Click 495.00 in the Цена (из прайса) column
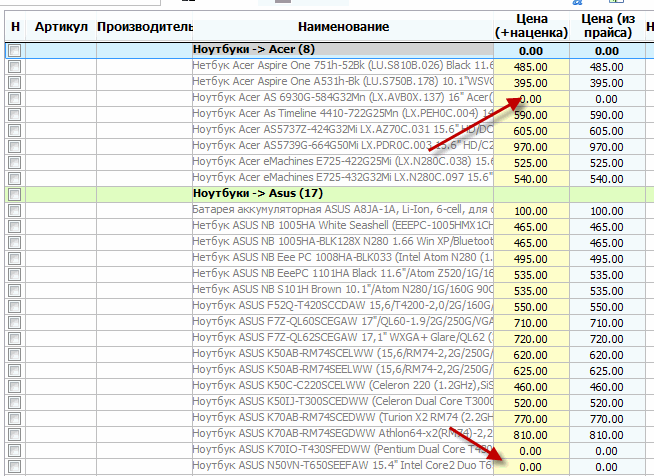This screenshot has height=476, width=654. [606, 259]
